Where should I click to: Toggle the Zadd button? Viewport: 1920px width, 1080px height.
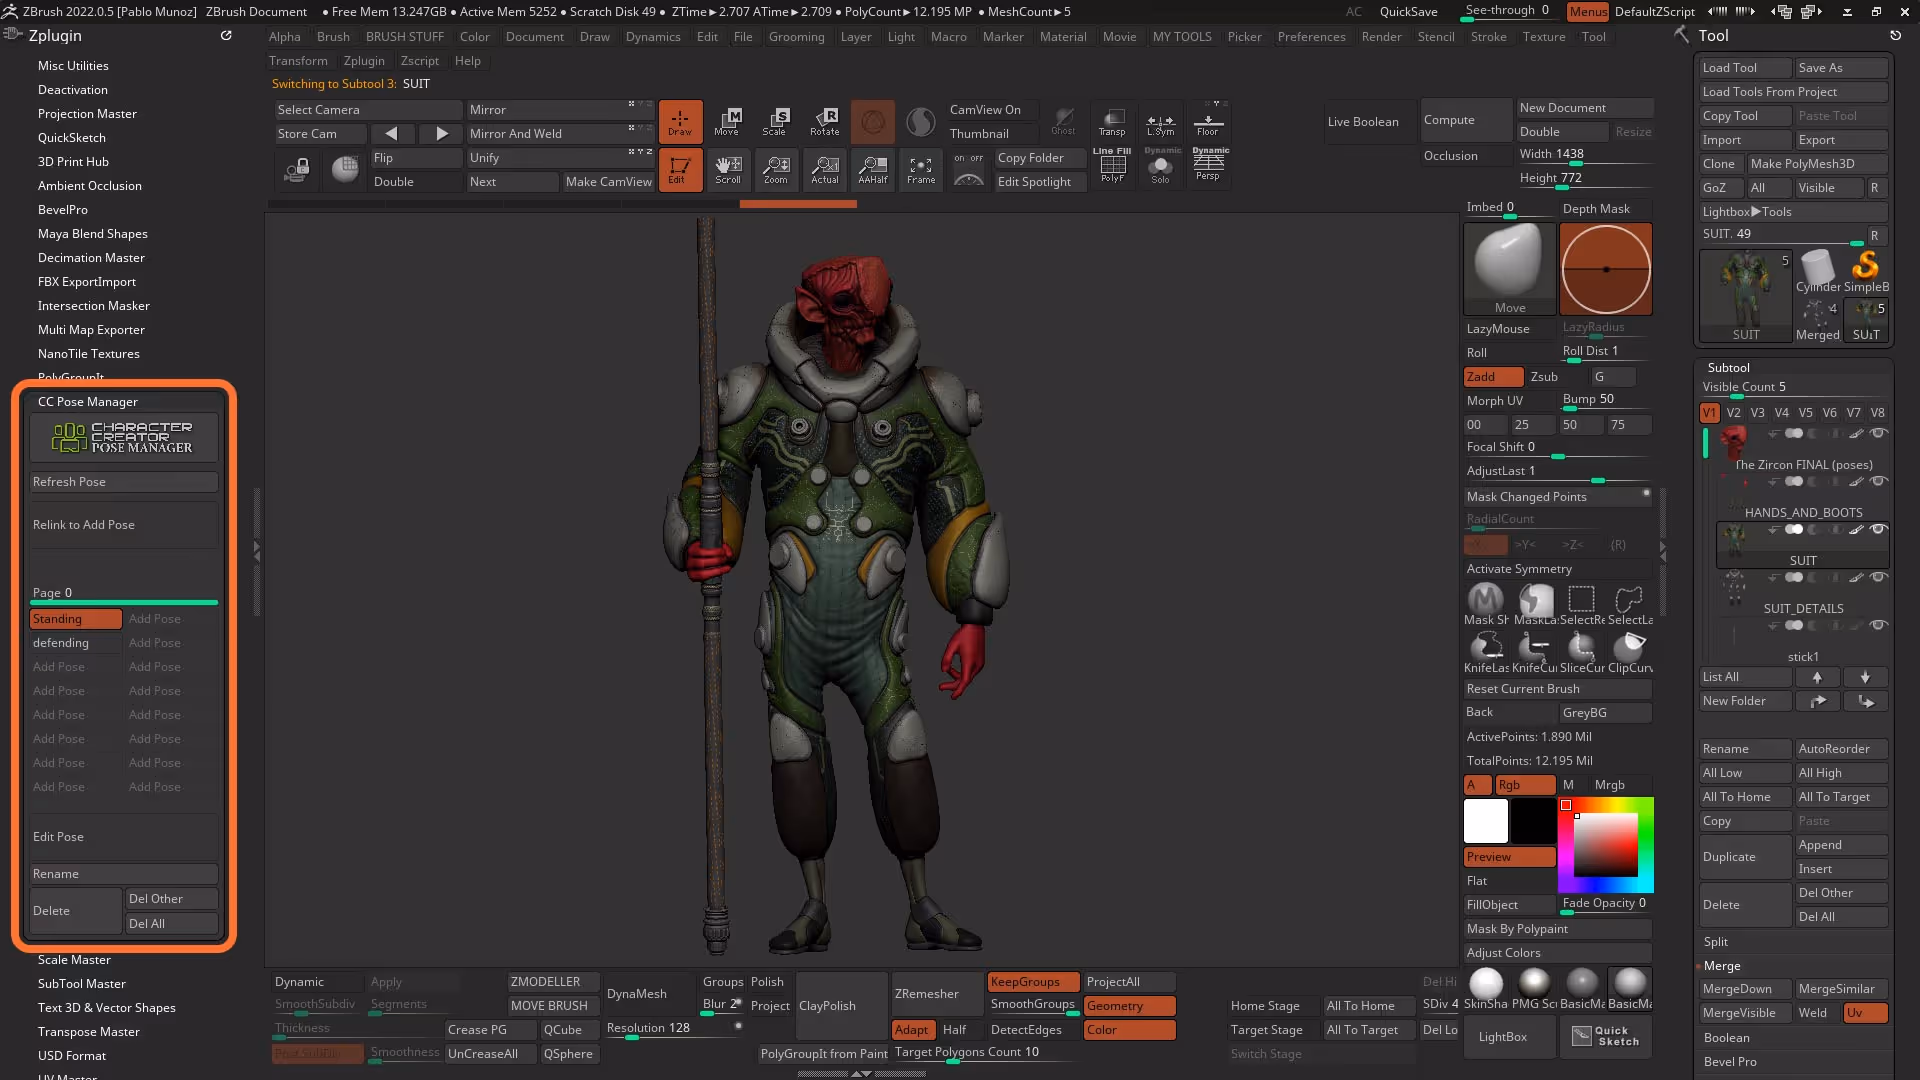tap(1493, 377)
